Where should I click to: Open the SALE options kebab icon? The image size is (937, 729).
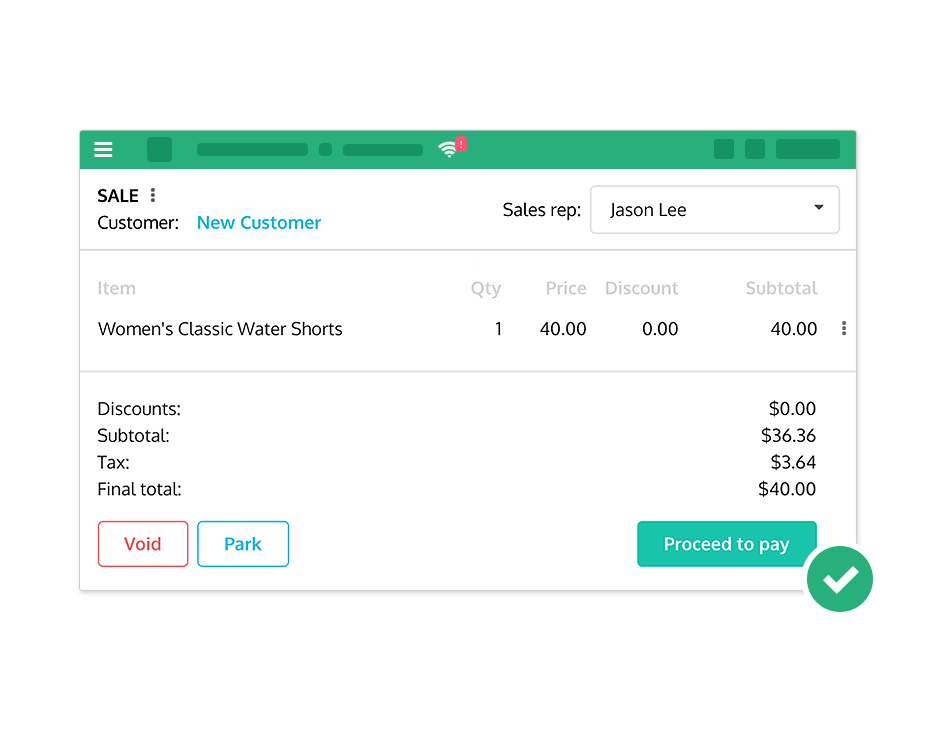pyautogui.click(x=153, y=195)
